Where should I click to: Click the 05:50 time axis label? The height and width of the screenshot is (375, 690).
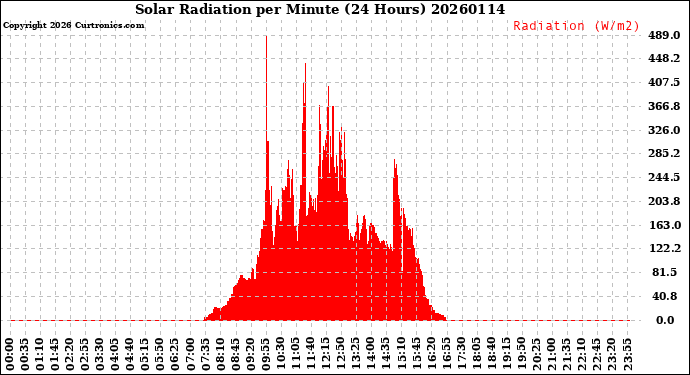pos(160,354)
